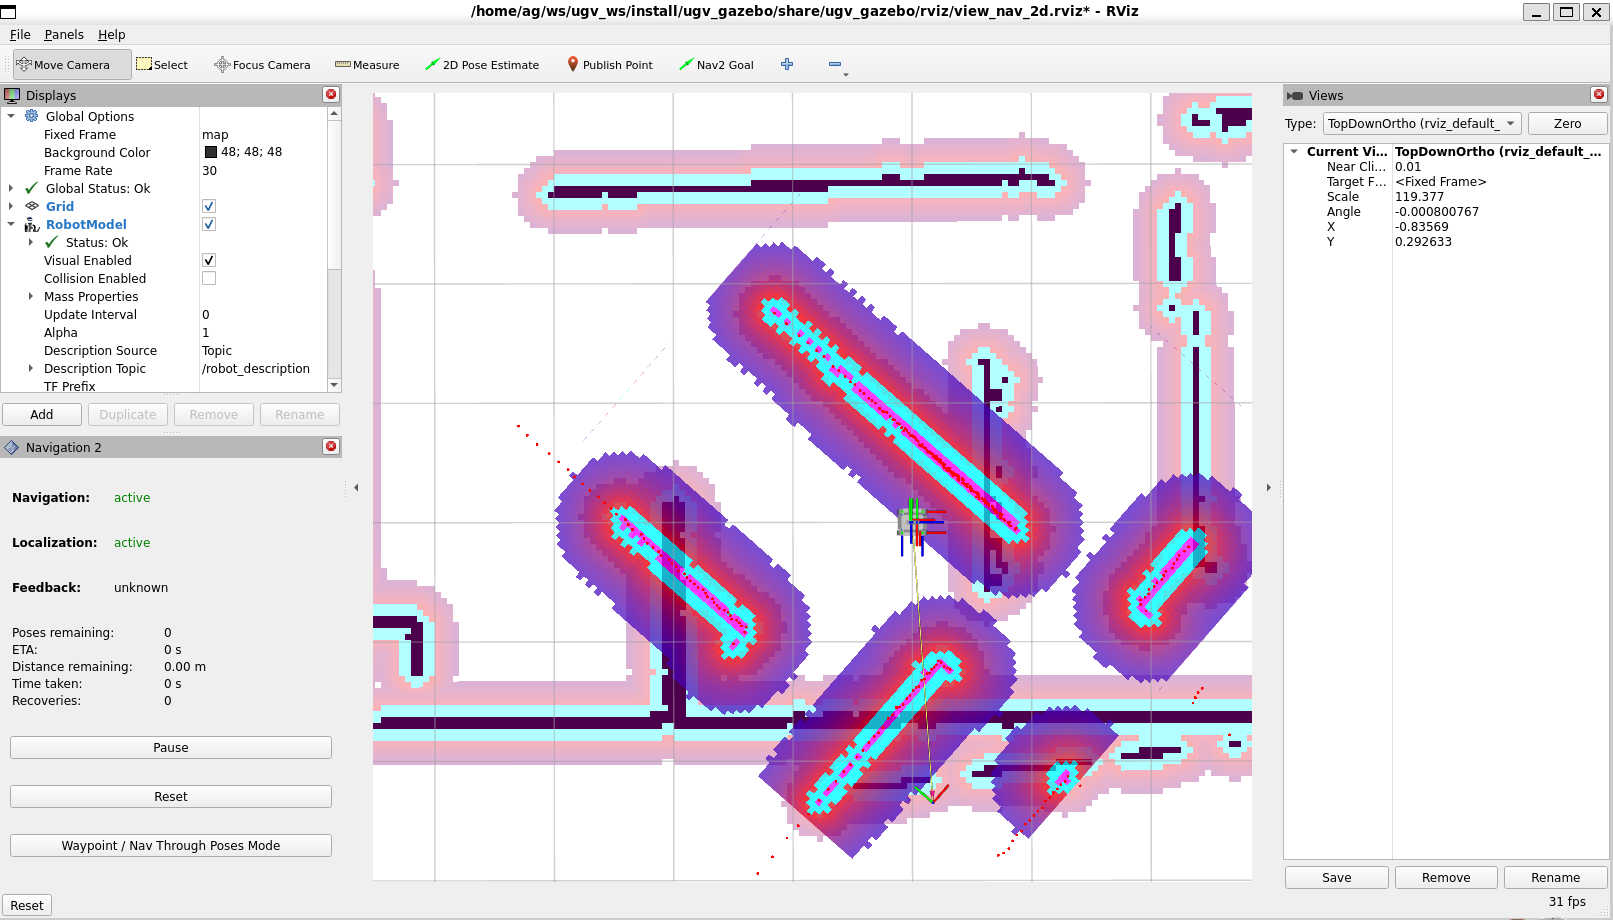Image resolution: width=1613 pixels, height=920 pixels.
Task: Save the current view
Action: [1336, 877]
